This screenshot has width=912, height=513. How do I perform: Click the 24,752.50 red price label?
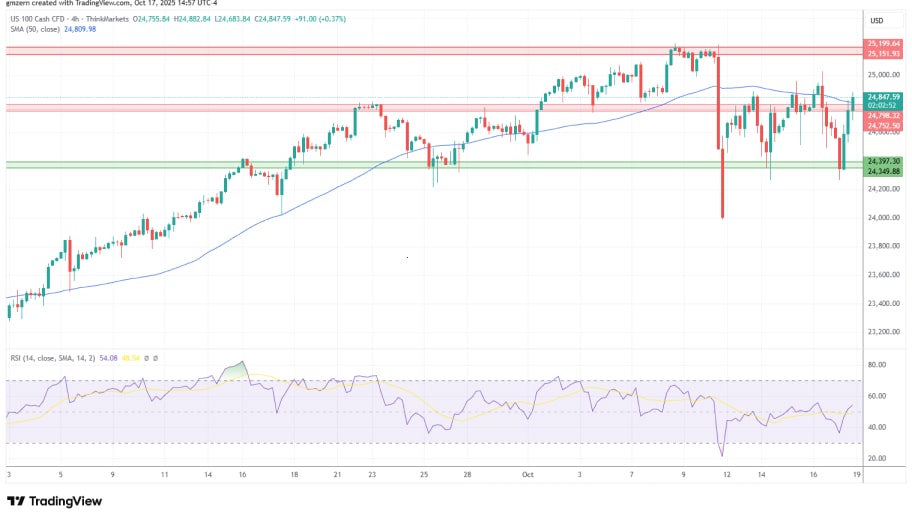pyautogui.click(x=884, y=125)
